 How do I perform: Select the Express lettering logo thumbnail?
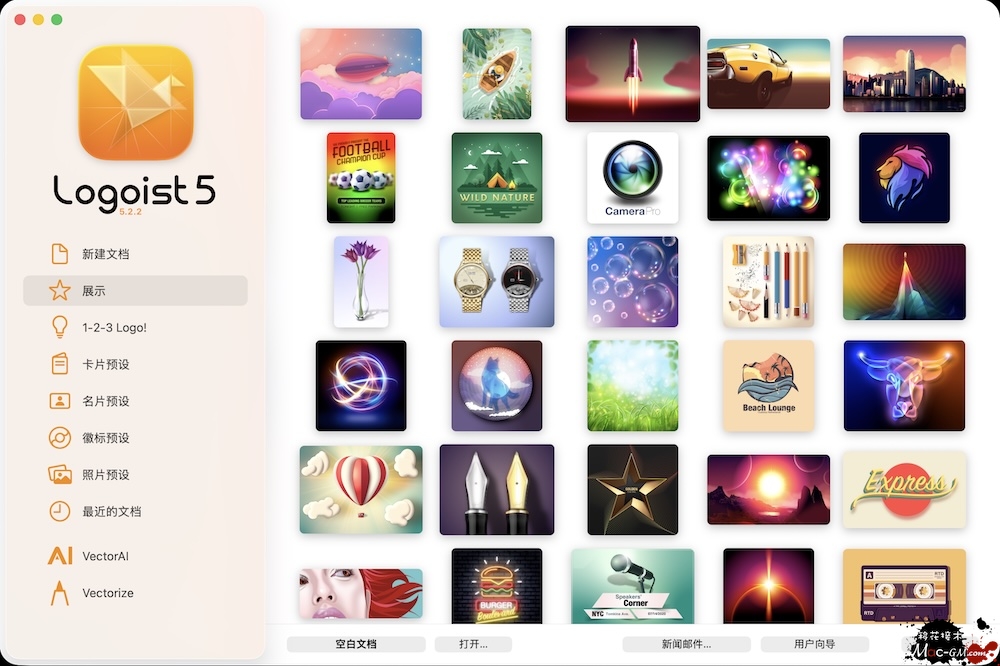click(x=904, y=489)
